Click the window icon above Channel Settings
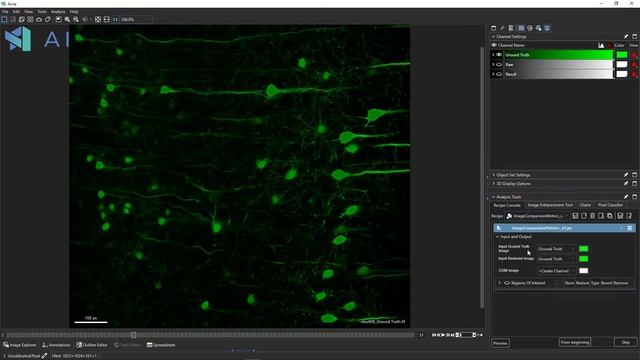This screenshot has width=640, height=360. click(x=493, y=28)
